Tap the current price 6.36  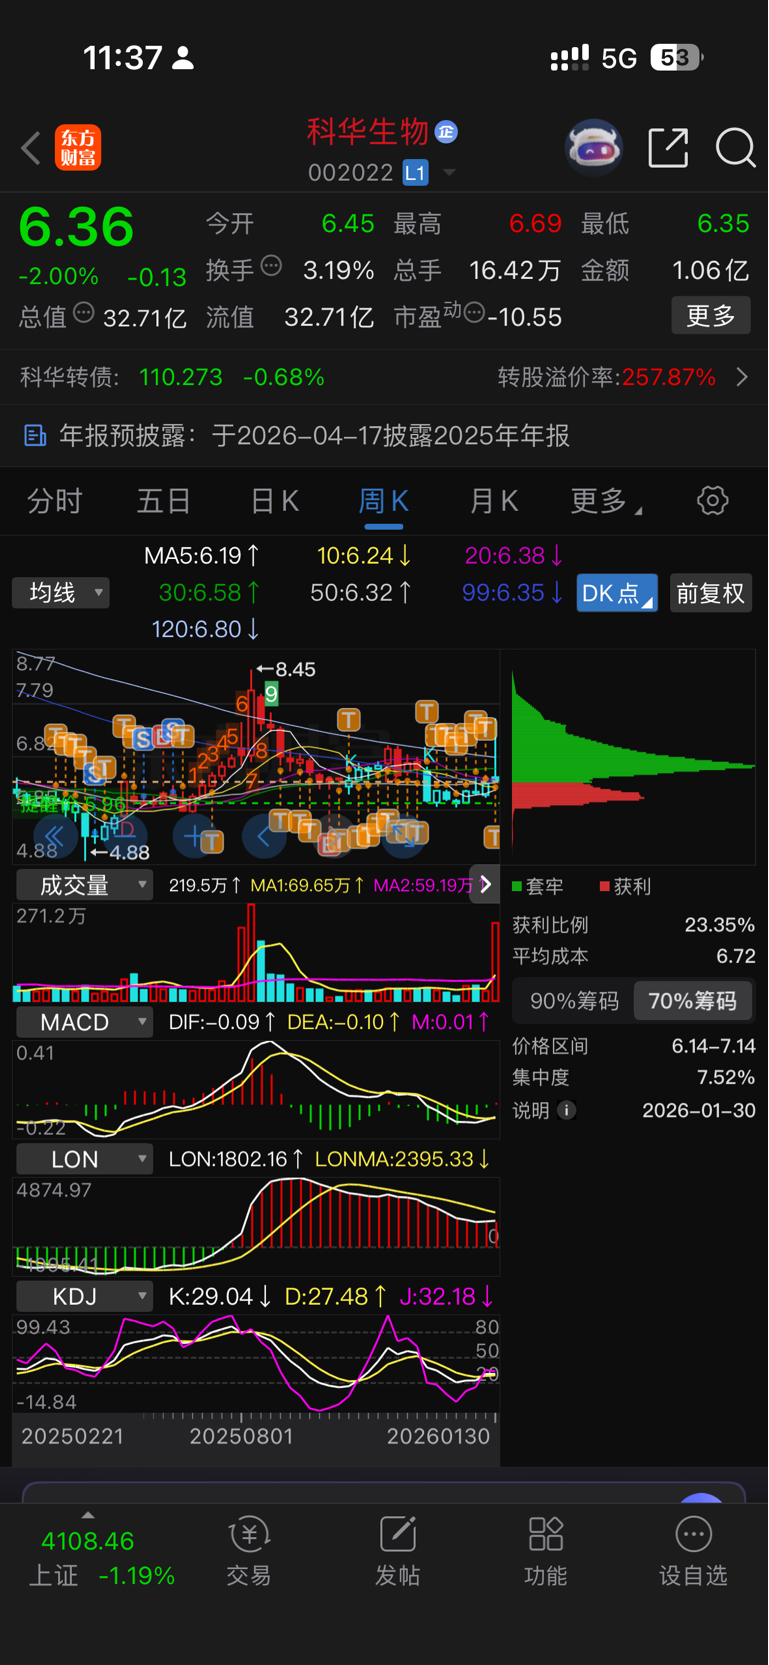click(x=76, y=226)
